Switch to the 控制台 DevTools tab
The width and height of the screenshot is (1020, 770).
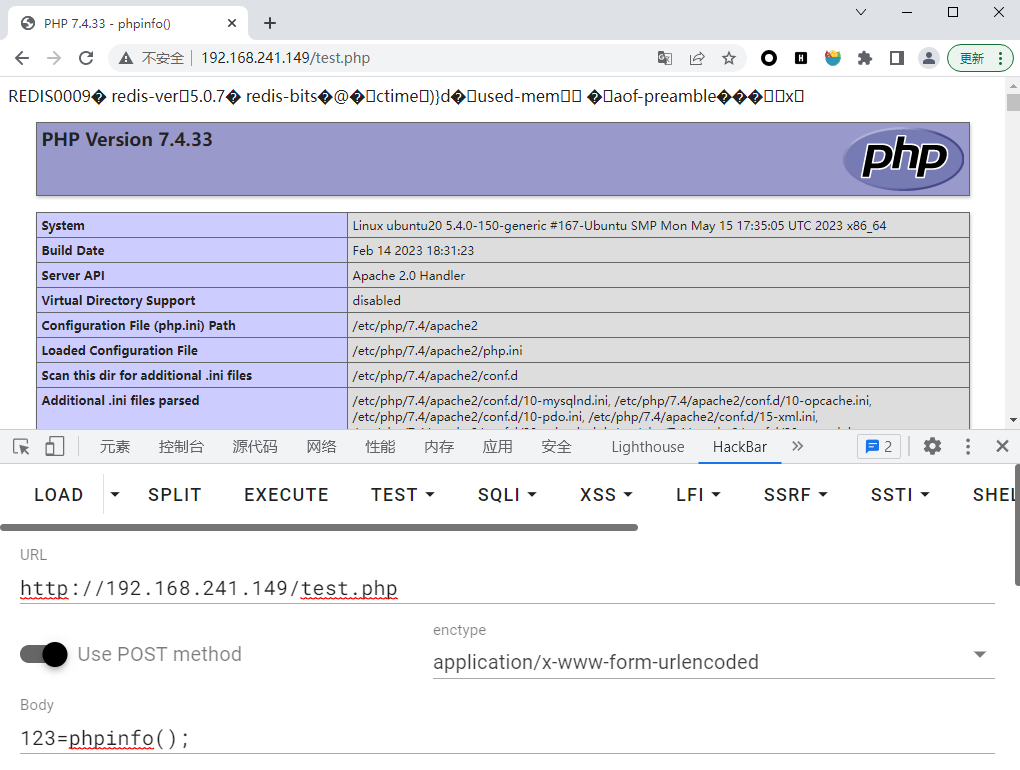(181, 447)
